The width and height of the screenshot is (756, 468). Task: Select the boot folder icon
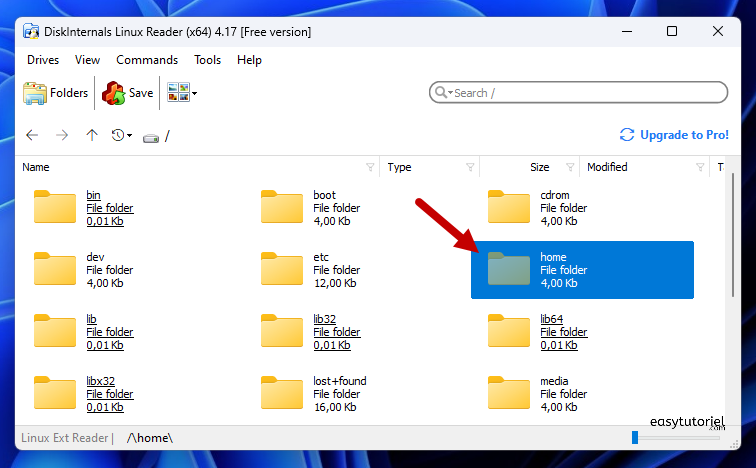pyautogui.click(x=282, y=208)
